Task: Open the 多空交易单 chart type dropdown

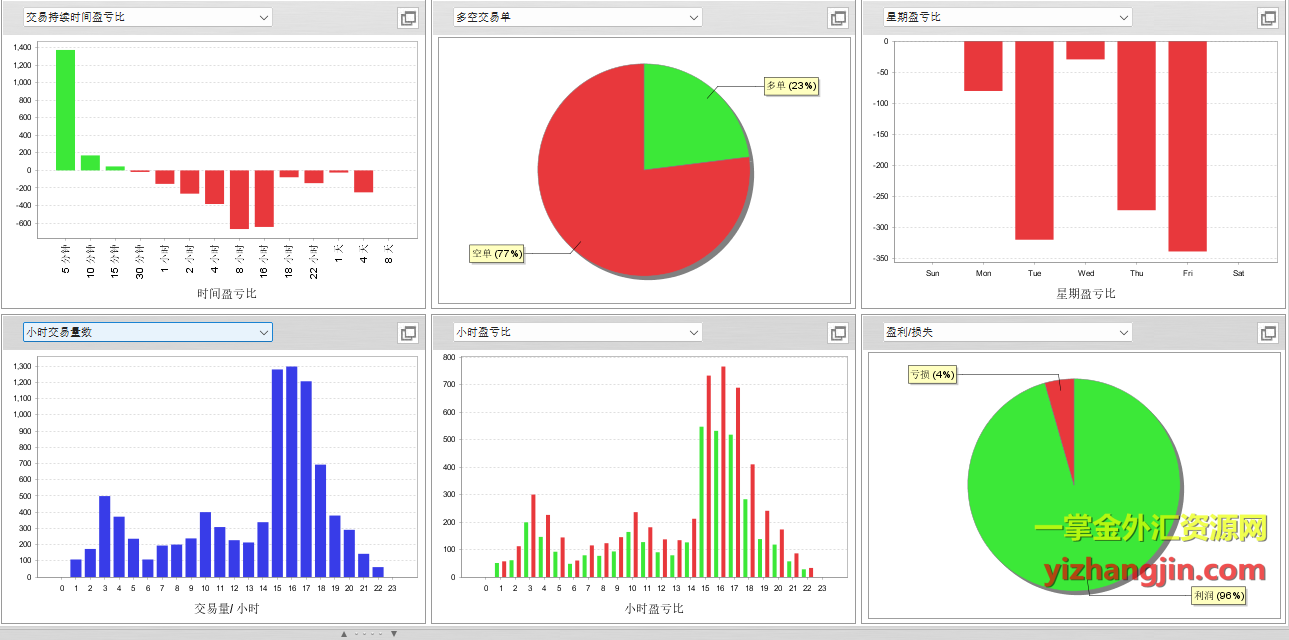Action: pyautogui.click(x=694, y=17)
